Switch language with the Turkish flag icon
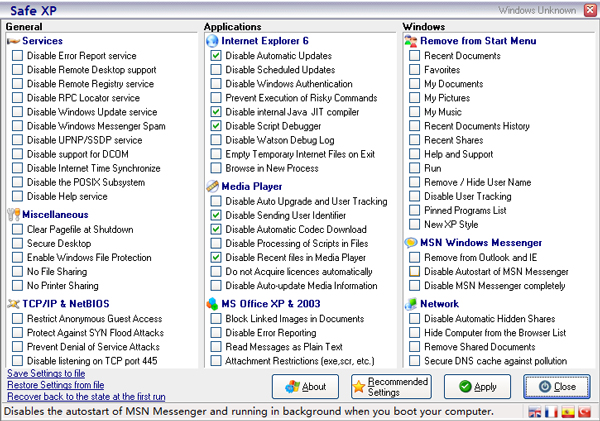Viewport: 600px width, 421px height. (585, 412)
